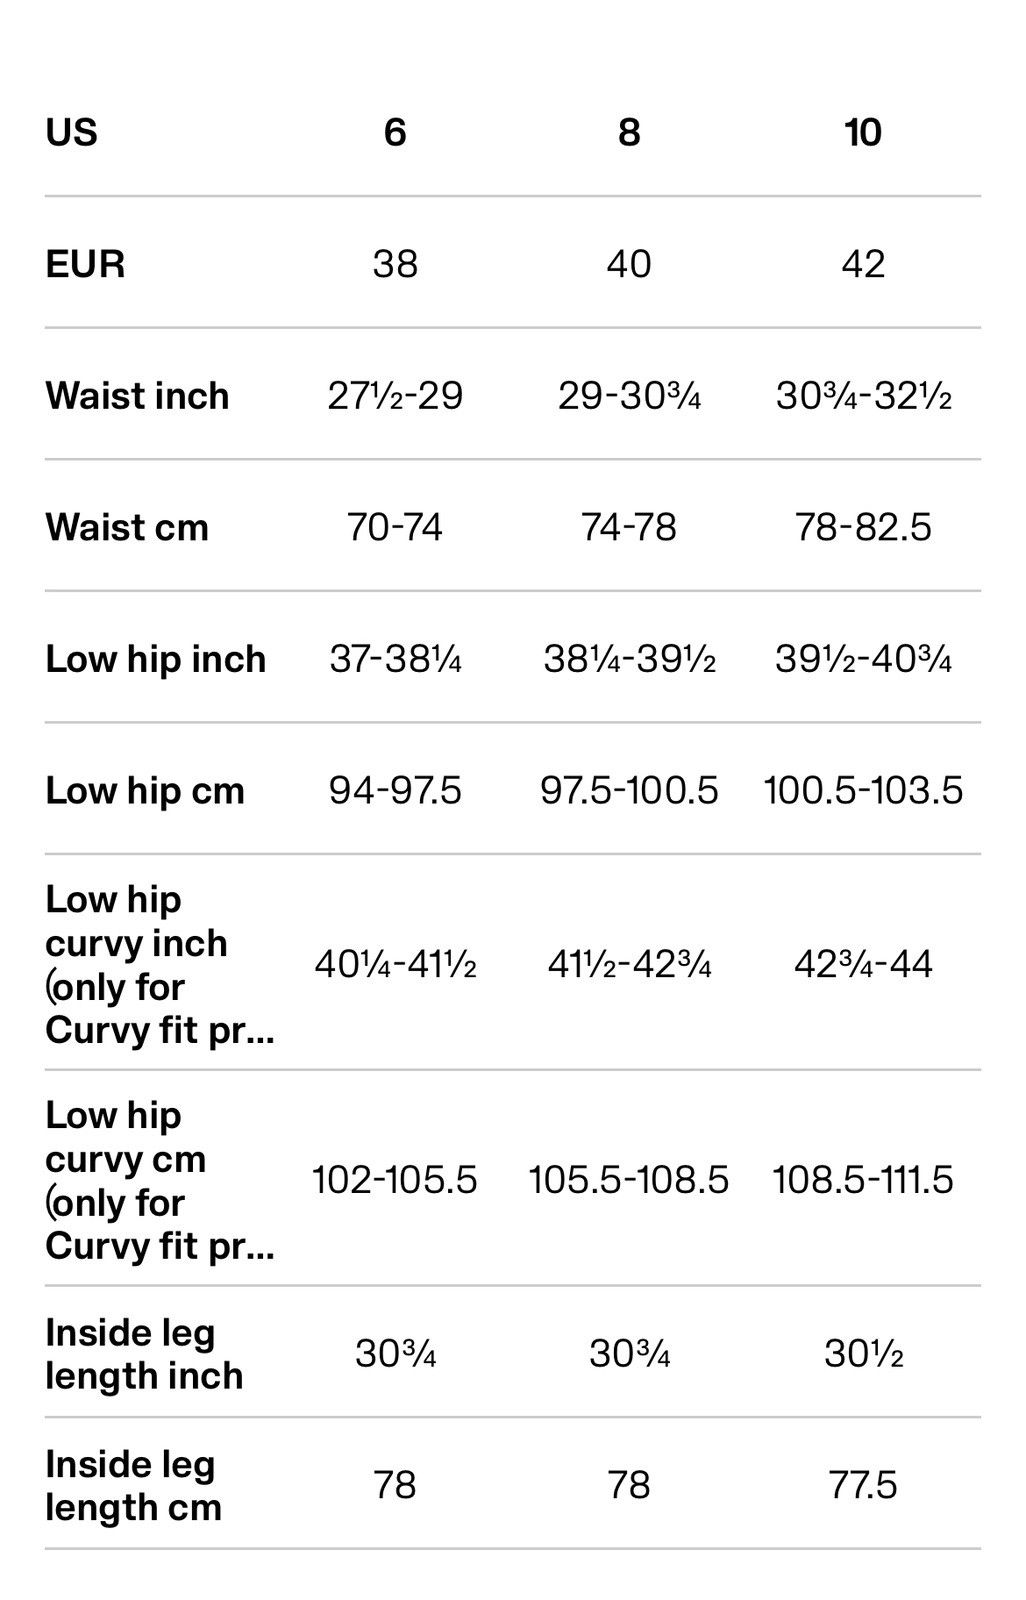
Task: Select the 42¾-44 curvy inch value
Action: [x=863, y=965]
